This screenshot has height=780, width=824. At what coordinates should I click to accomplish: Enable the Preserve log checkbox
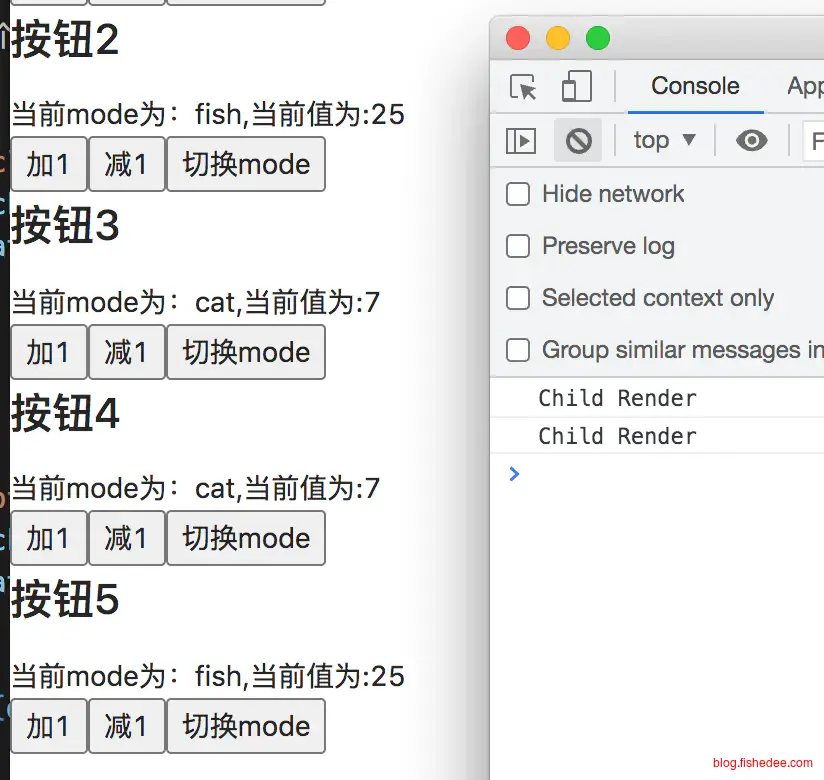tap(518, 246)
